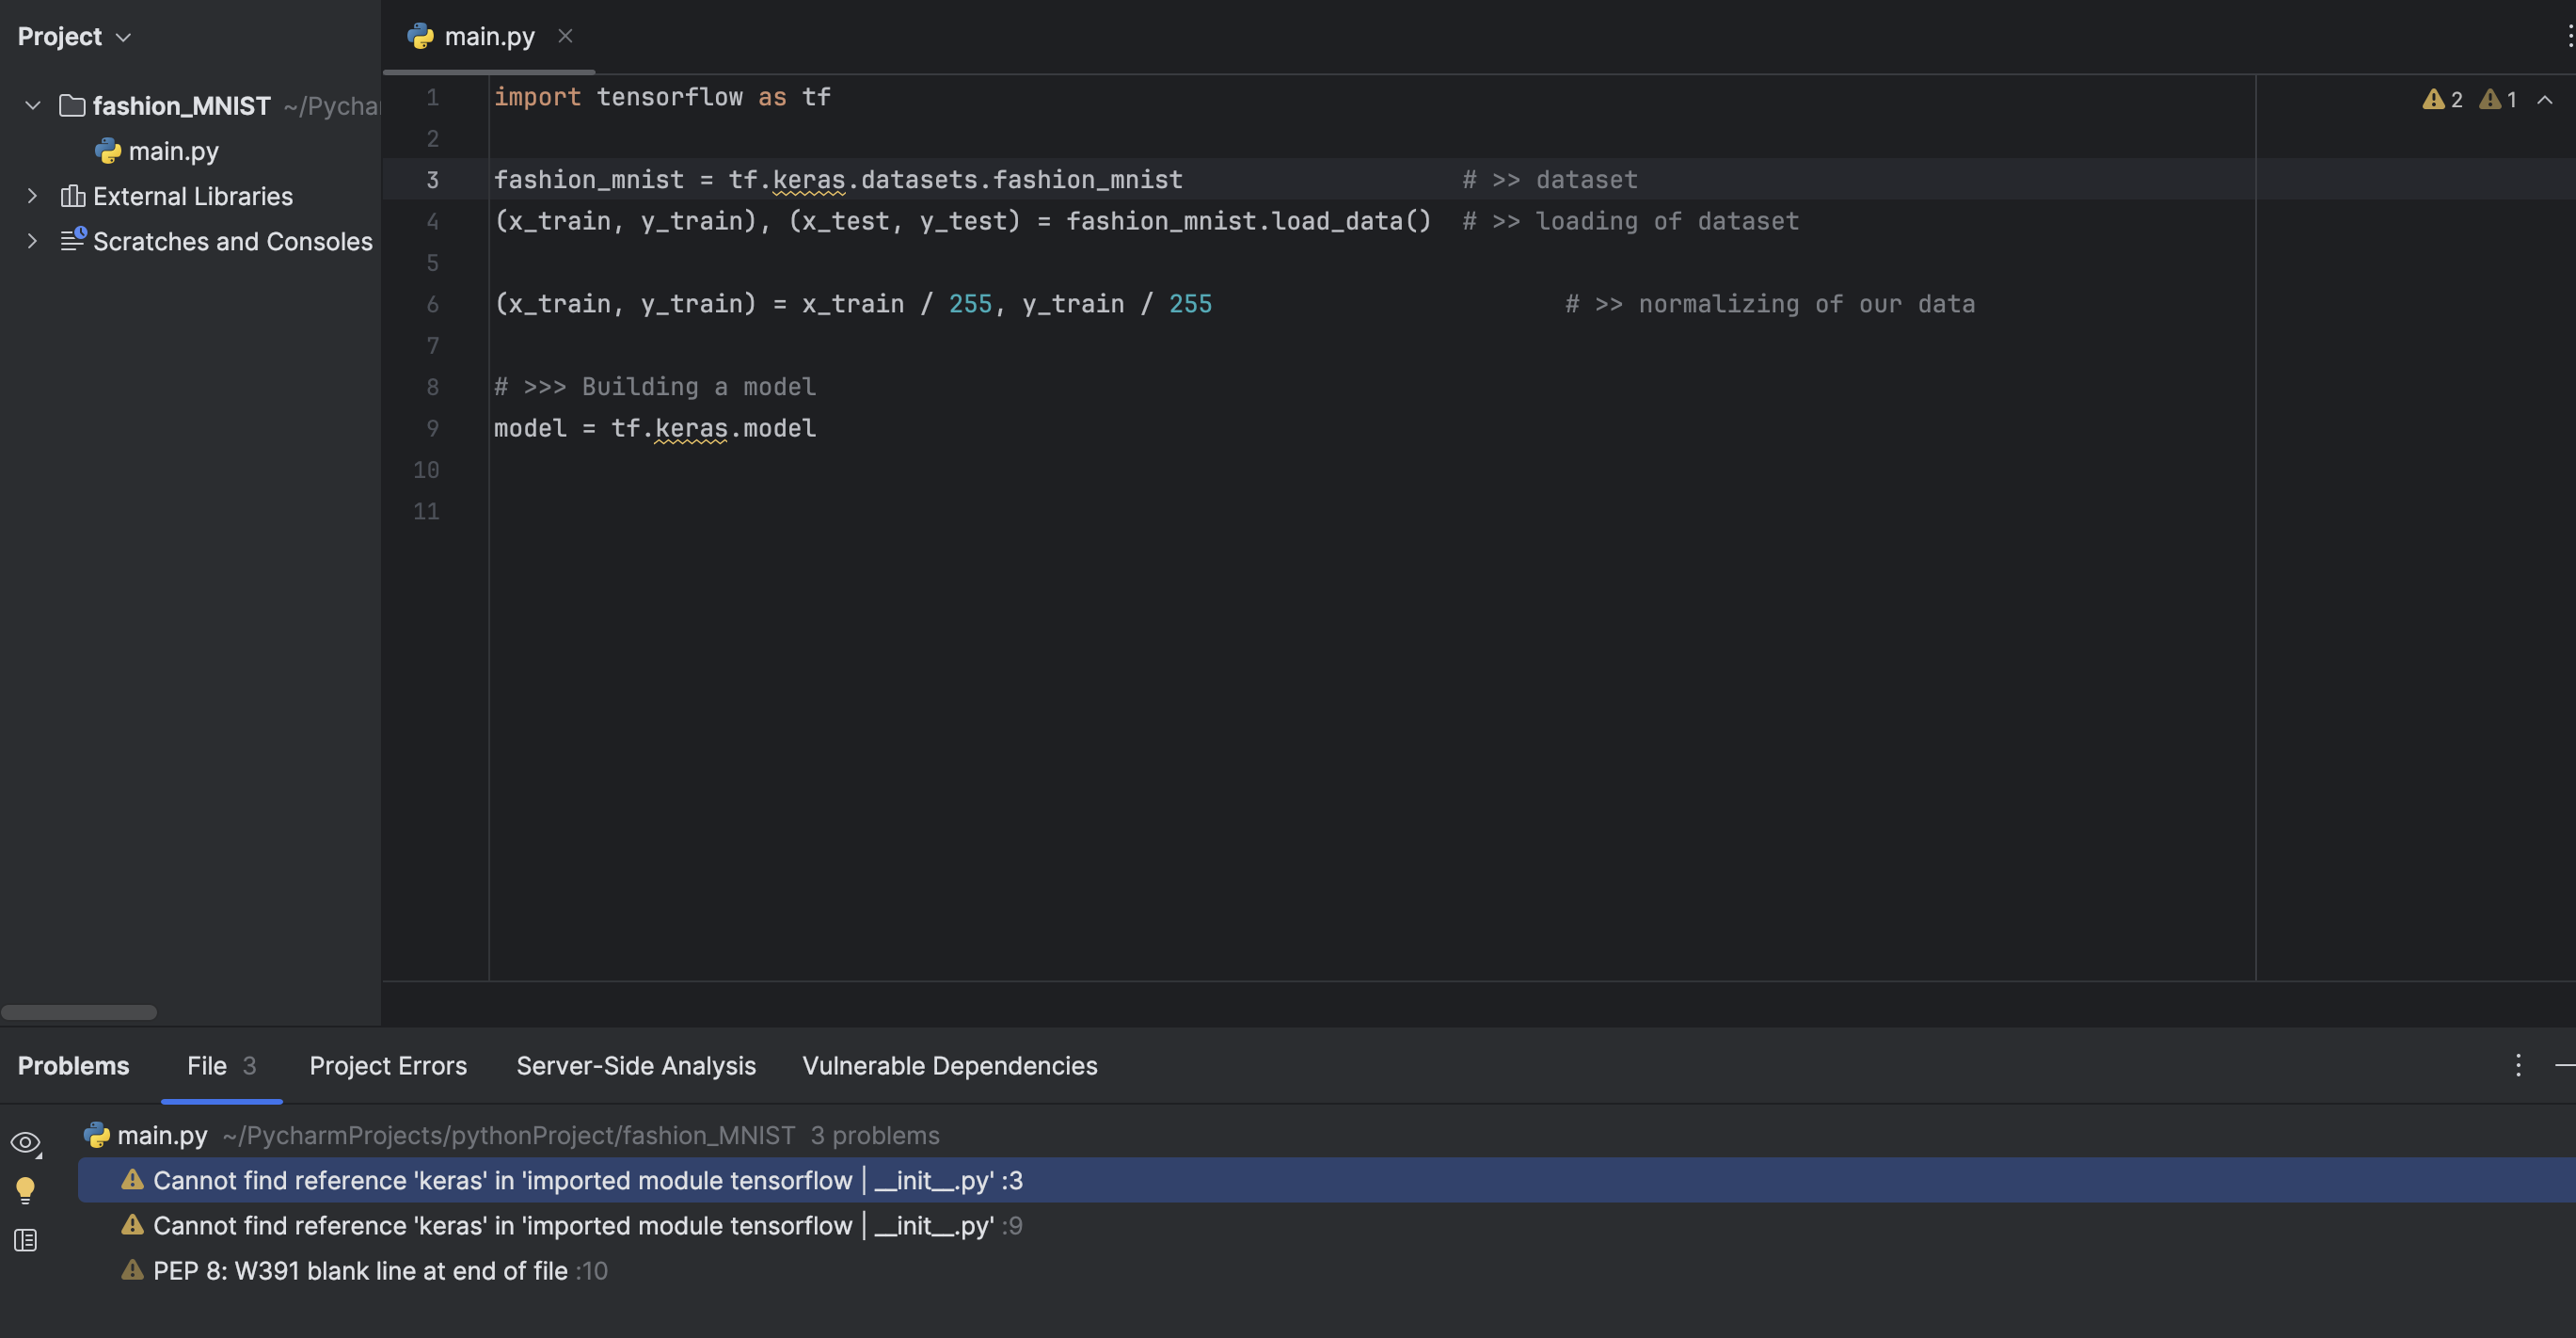Open Vulnerable Dependencies tab

[x=949, y=1066]
